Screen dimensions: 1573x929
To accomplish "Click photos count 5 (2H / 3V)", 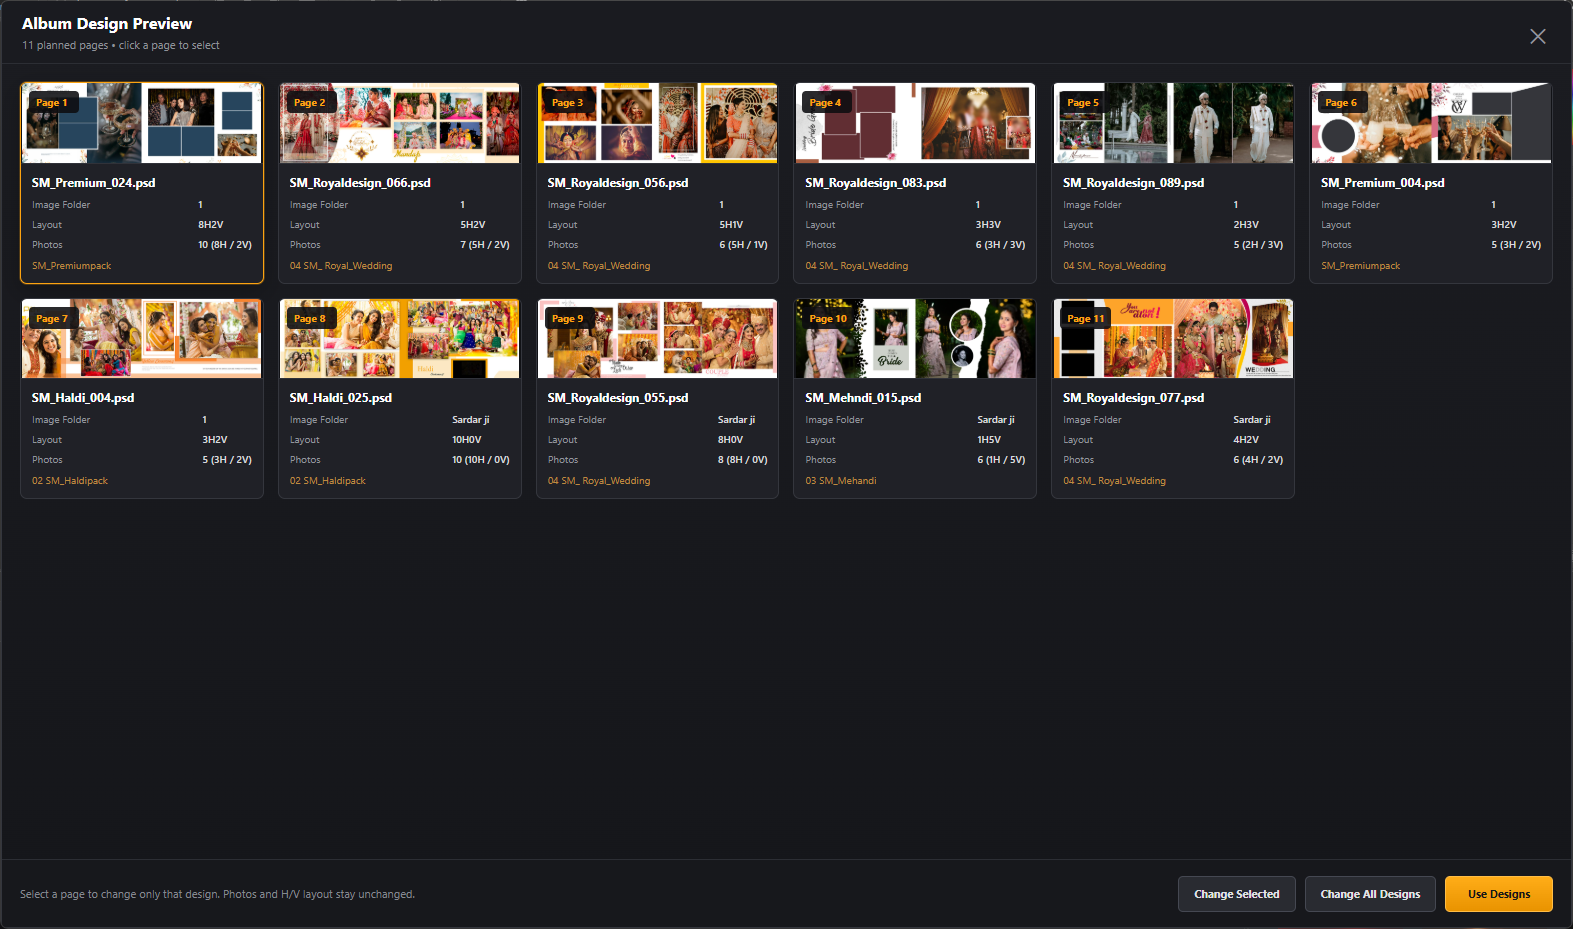I will point(1258,245).
